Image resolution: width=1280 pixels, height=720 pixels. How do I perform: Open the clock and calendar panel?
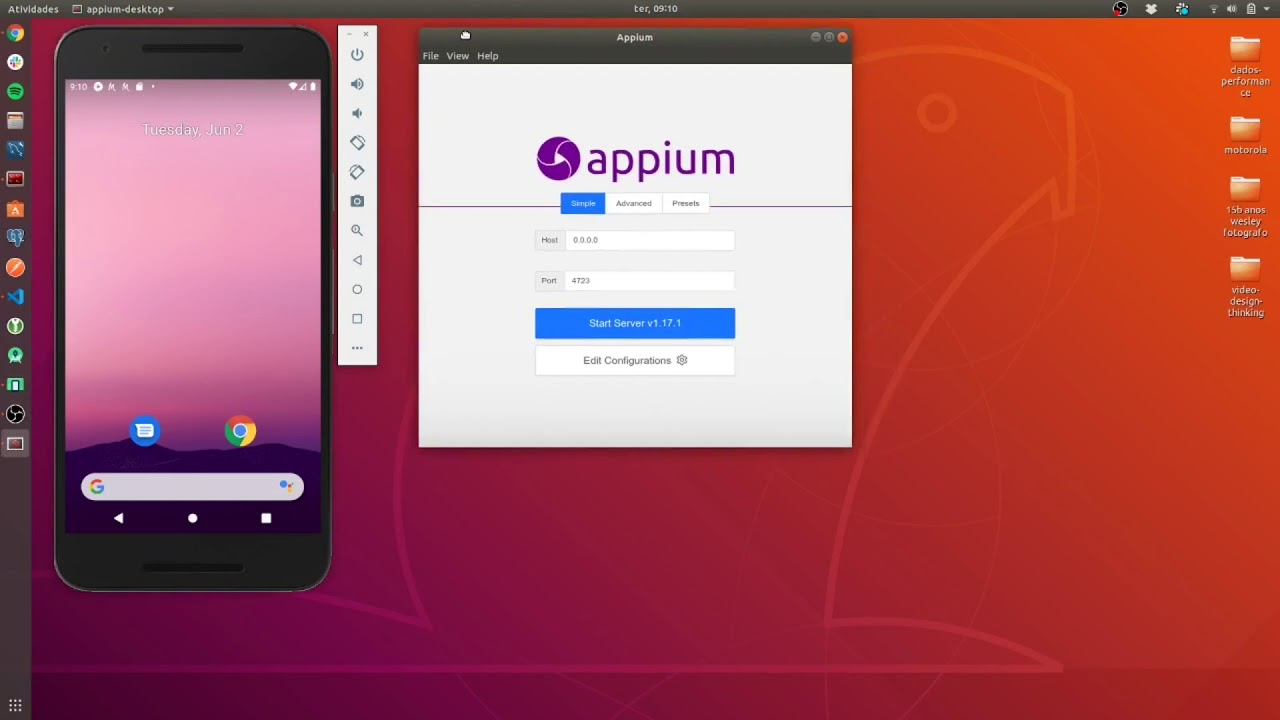click(x=656, y=9)
